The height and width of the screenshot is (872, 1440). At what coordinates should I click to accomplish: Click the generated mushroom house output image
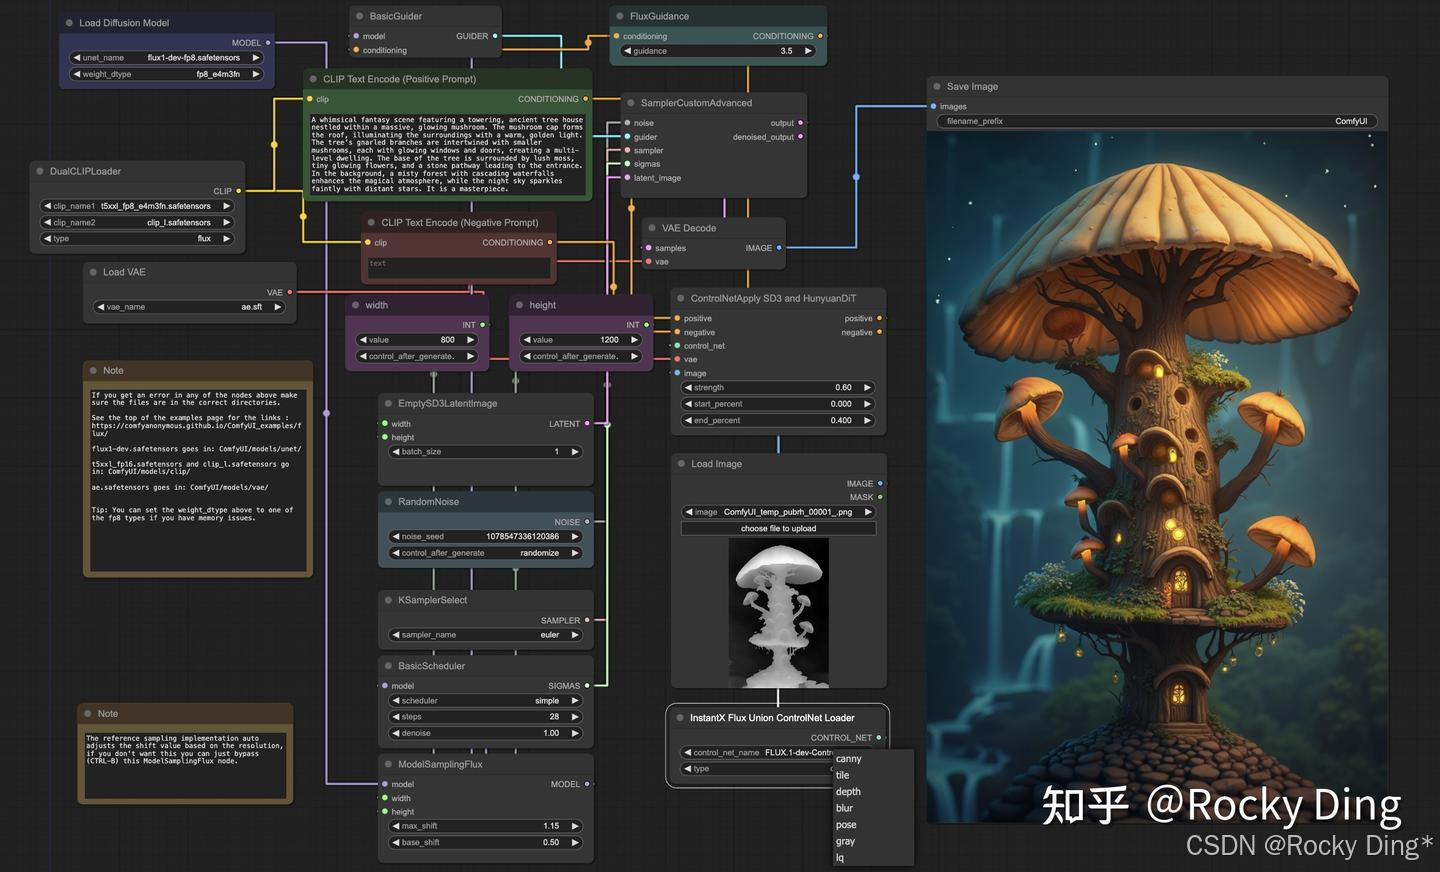[x=1157, y=477]
